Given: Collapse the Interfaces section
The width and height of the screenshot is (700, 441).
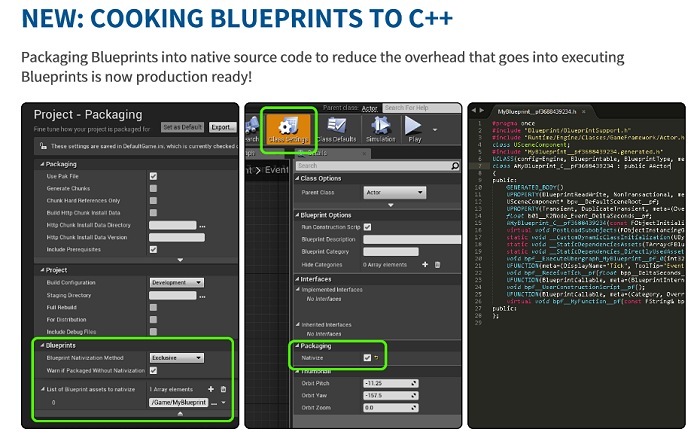Looking at the screenshot, I should [297, 279].
